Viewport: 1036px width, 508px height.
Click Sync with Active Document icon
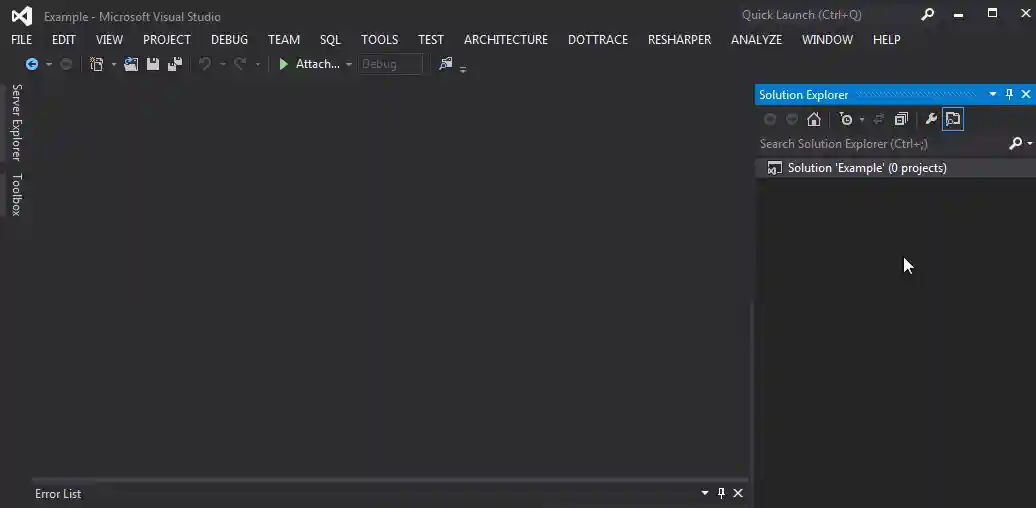[879, 119]
